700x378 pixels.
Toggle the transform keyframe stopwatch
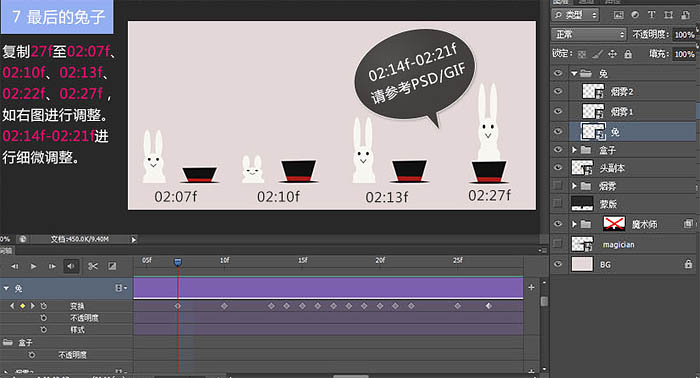click(x=44, y=306)
